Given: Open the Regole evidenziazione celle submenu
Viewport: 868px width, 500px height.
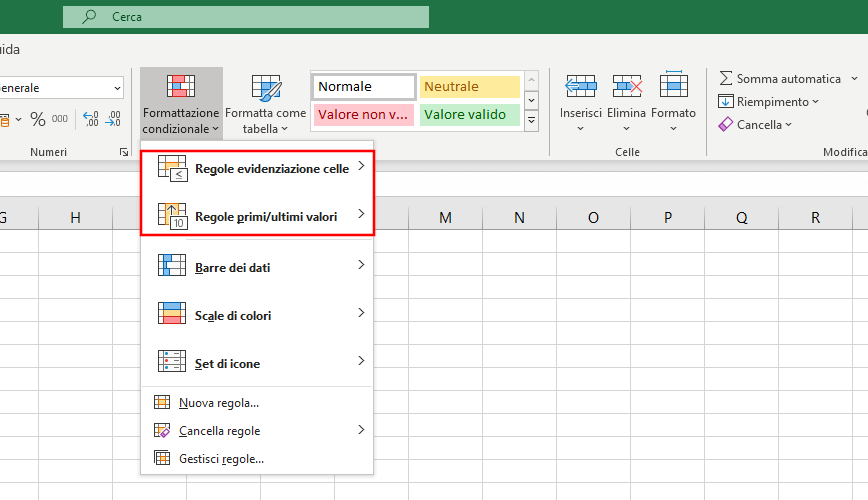Looking at the screenshot, I should [257, 168].
